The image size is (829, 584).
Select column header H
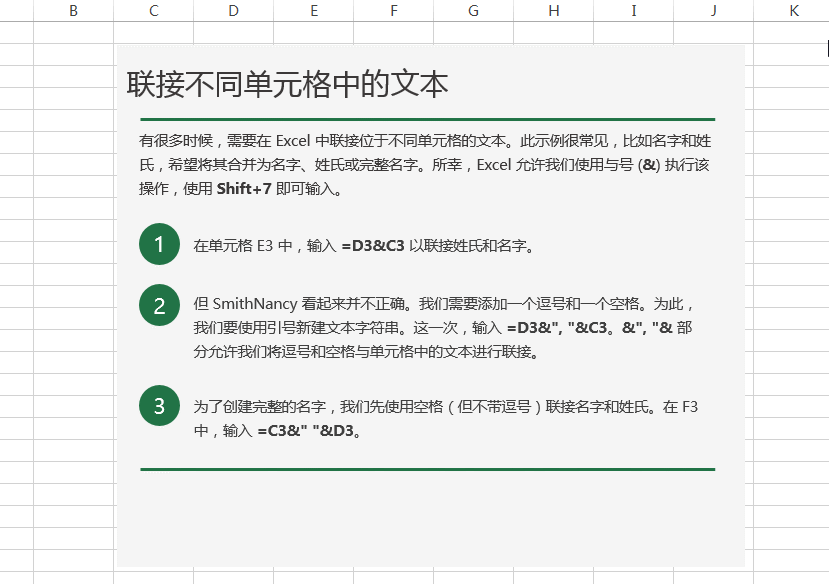(x=553, y=10)
